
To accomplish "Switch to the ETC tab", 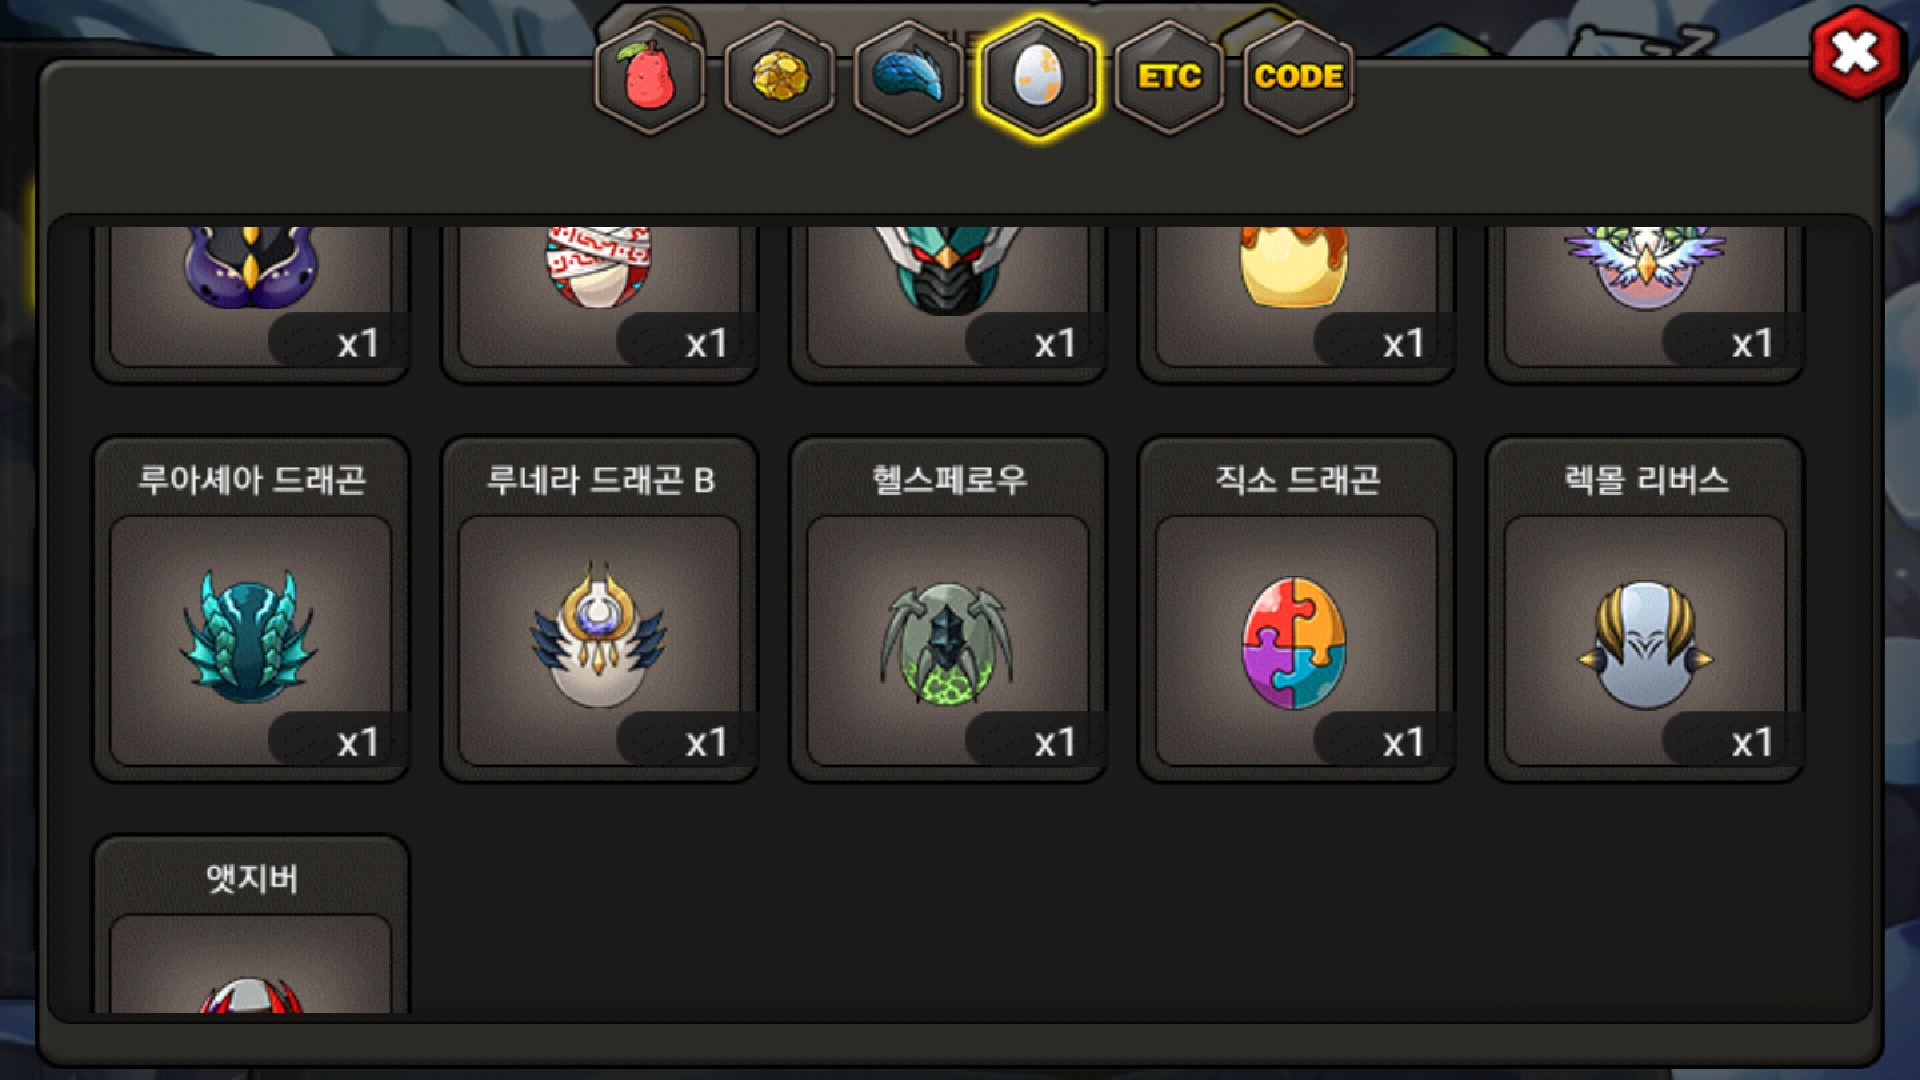I will (x=1169, y=78).
